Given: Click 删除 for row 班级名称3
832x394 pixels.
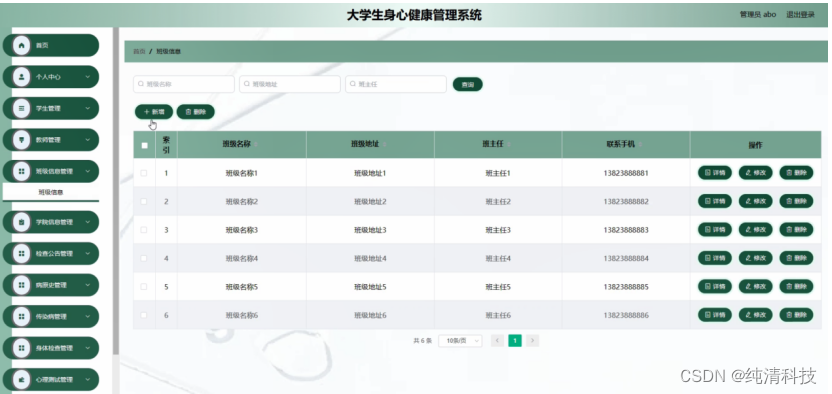Looking at the screenshot, I should click(796, 230).
